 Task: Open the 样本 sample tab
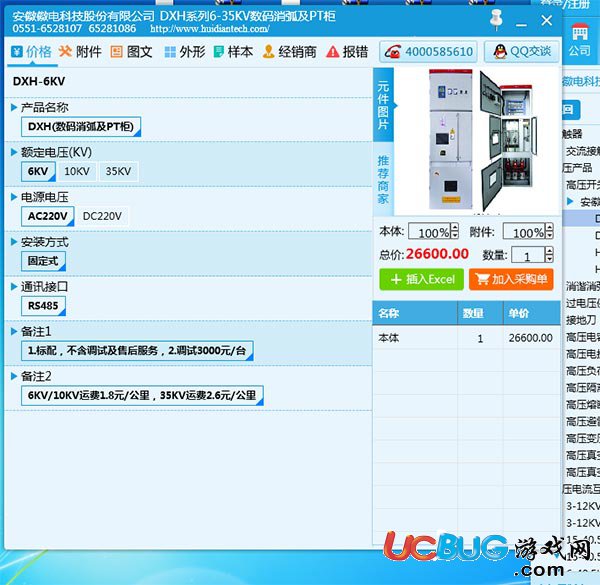[x=233, y=52]
